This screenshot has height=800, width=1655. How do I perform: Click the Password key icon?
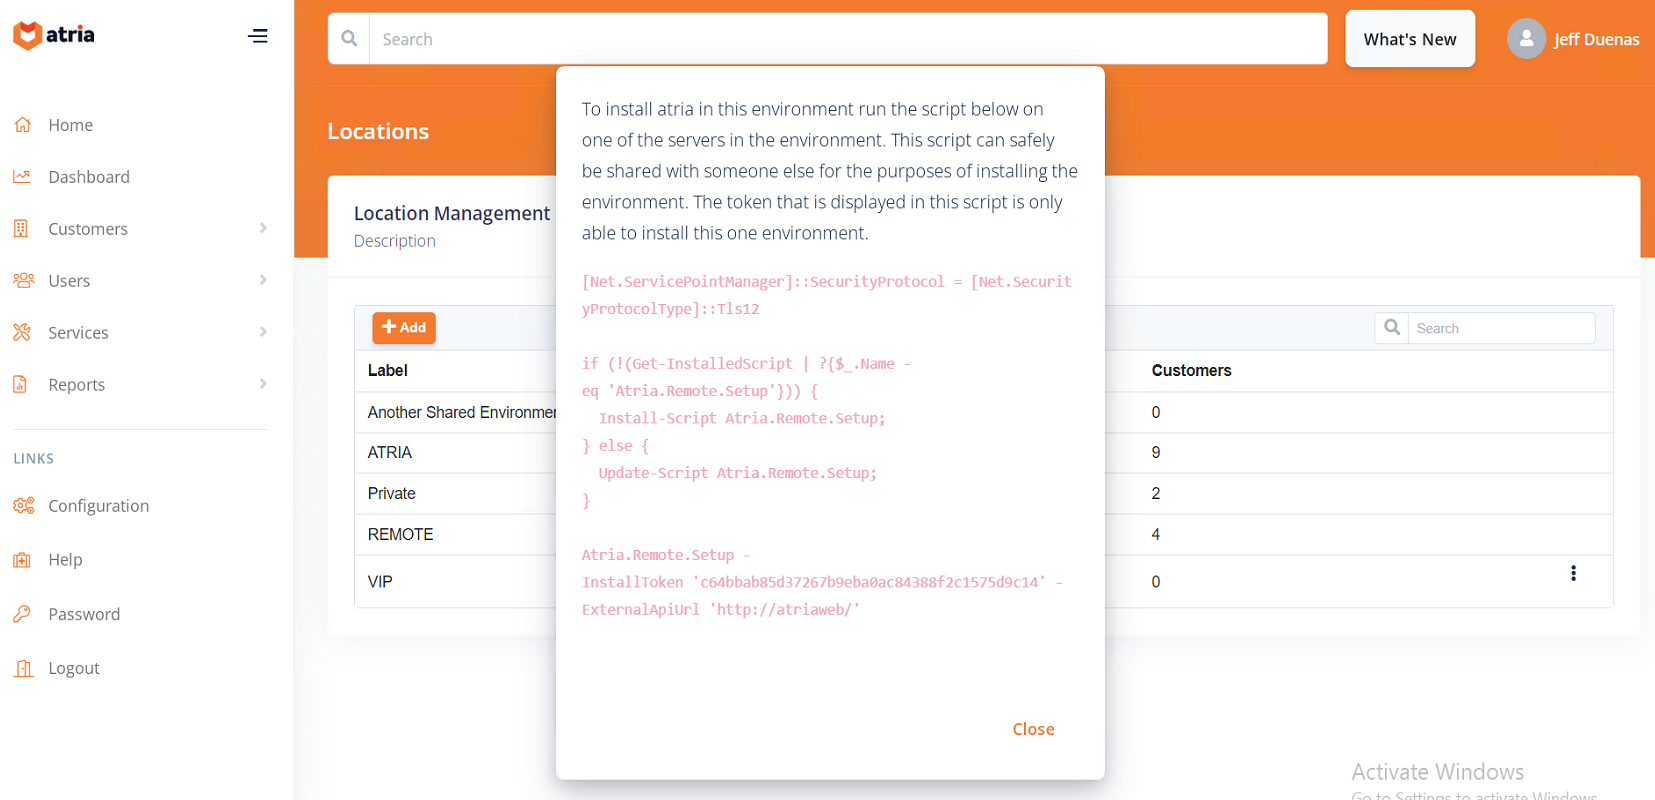[x=22, y=614]
